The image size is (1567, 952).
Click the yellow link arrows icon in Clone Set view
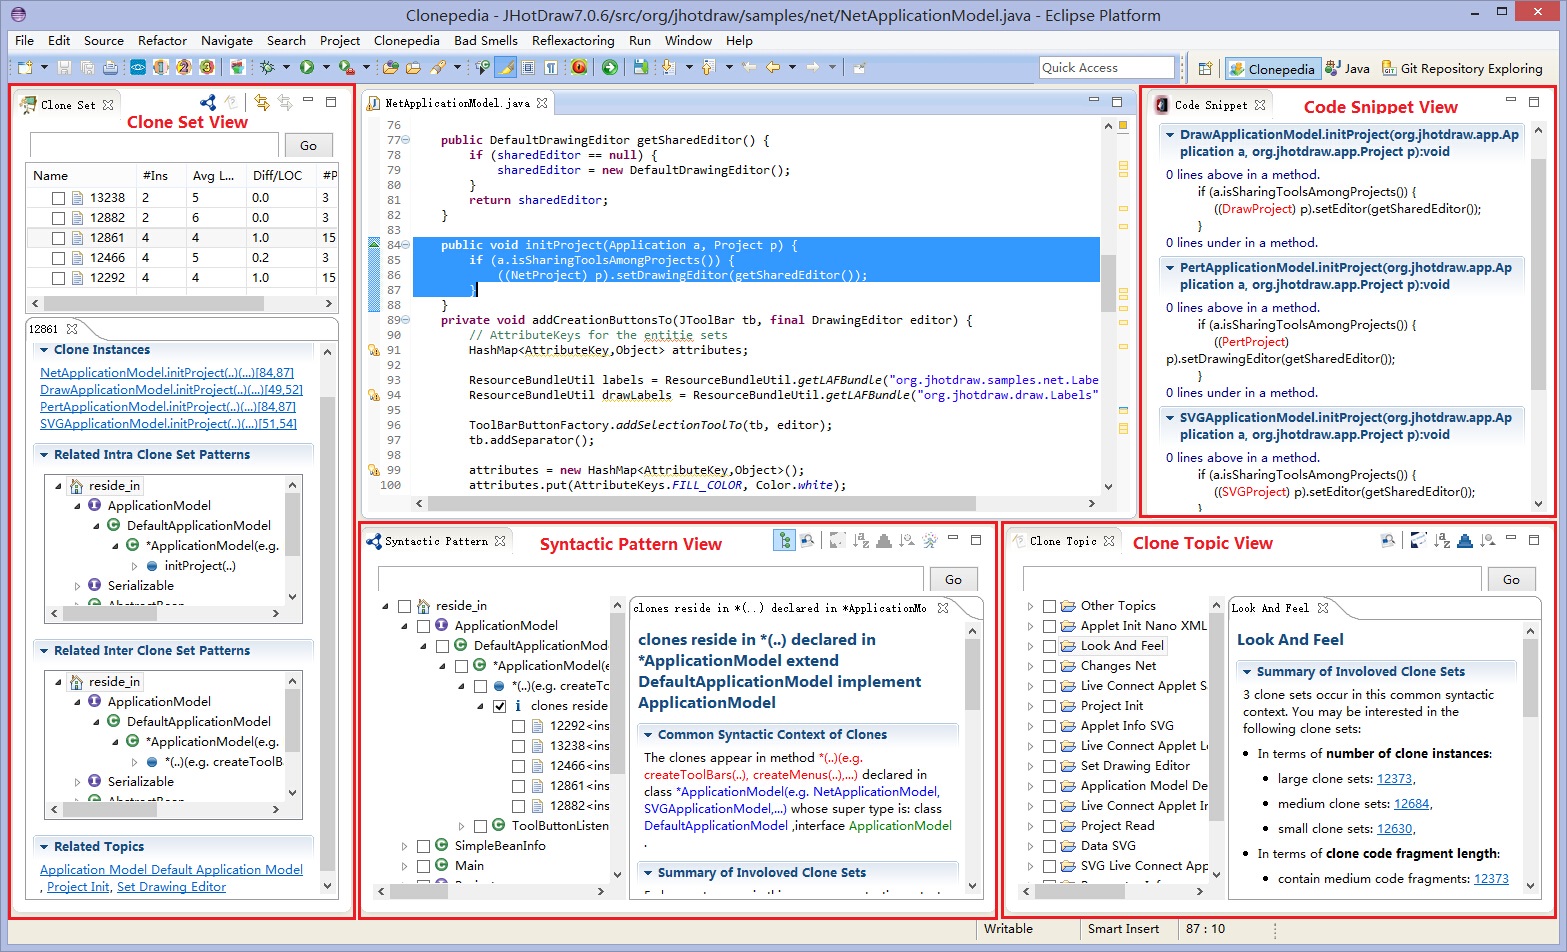pyautogui.click(x=262, y=102)
